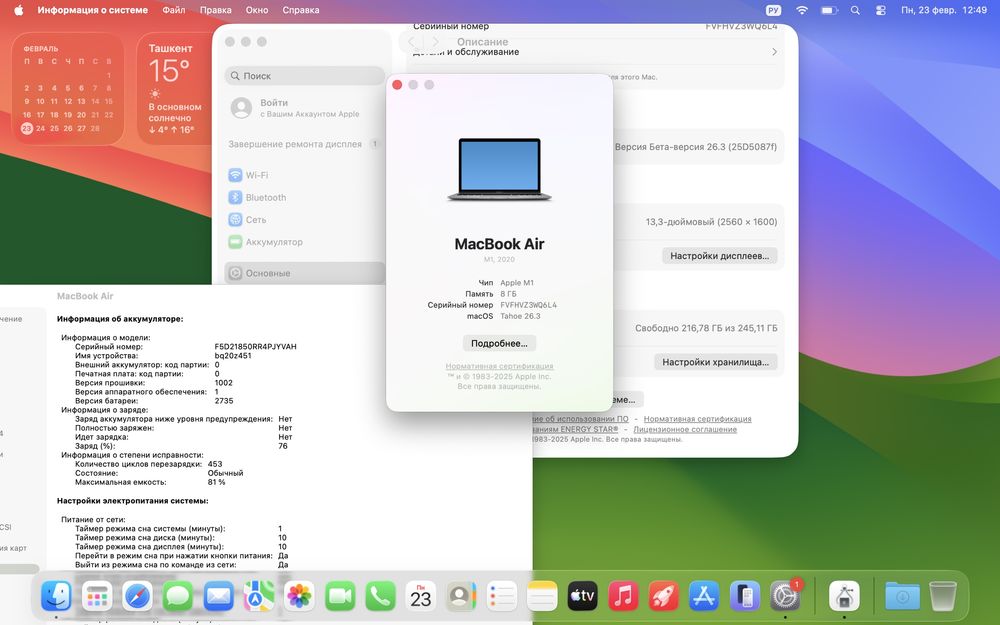The width and height of the screenshot is (1000, 625).
Task: Open the Правка menu
Action: point(216,10)
